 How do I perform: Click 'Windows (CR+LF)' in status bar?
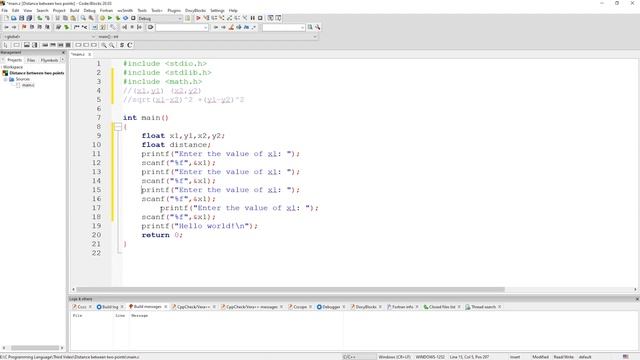point(394,357)
